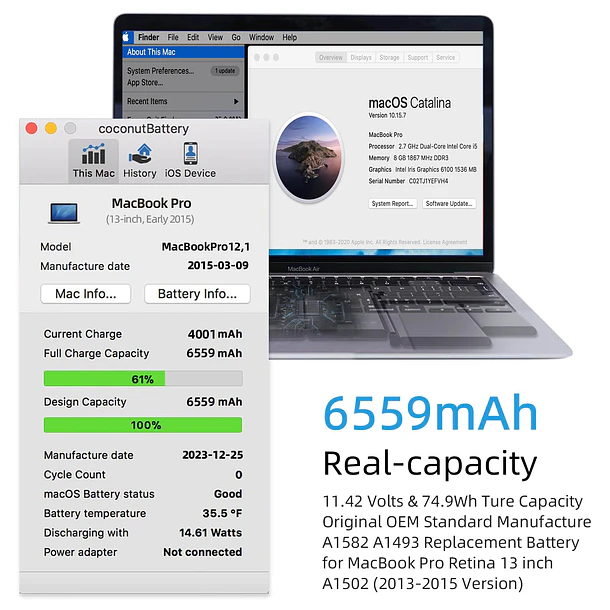Select the This Mac chart icon
Screen dimensions: 610x610
(93, 154)
